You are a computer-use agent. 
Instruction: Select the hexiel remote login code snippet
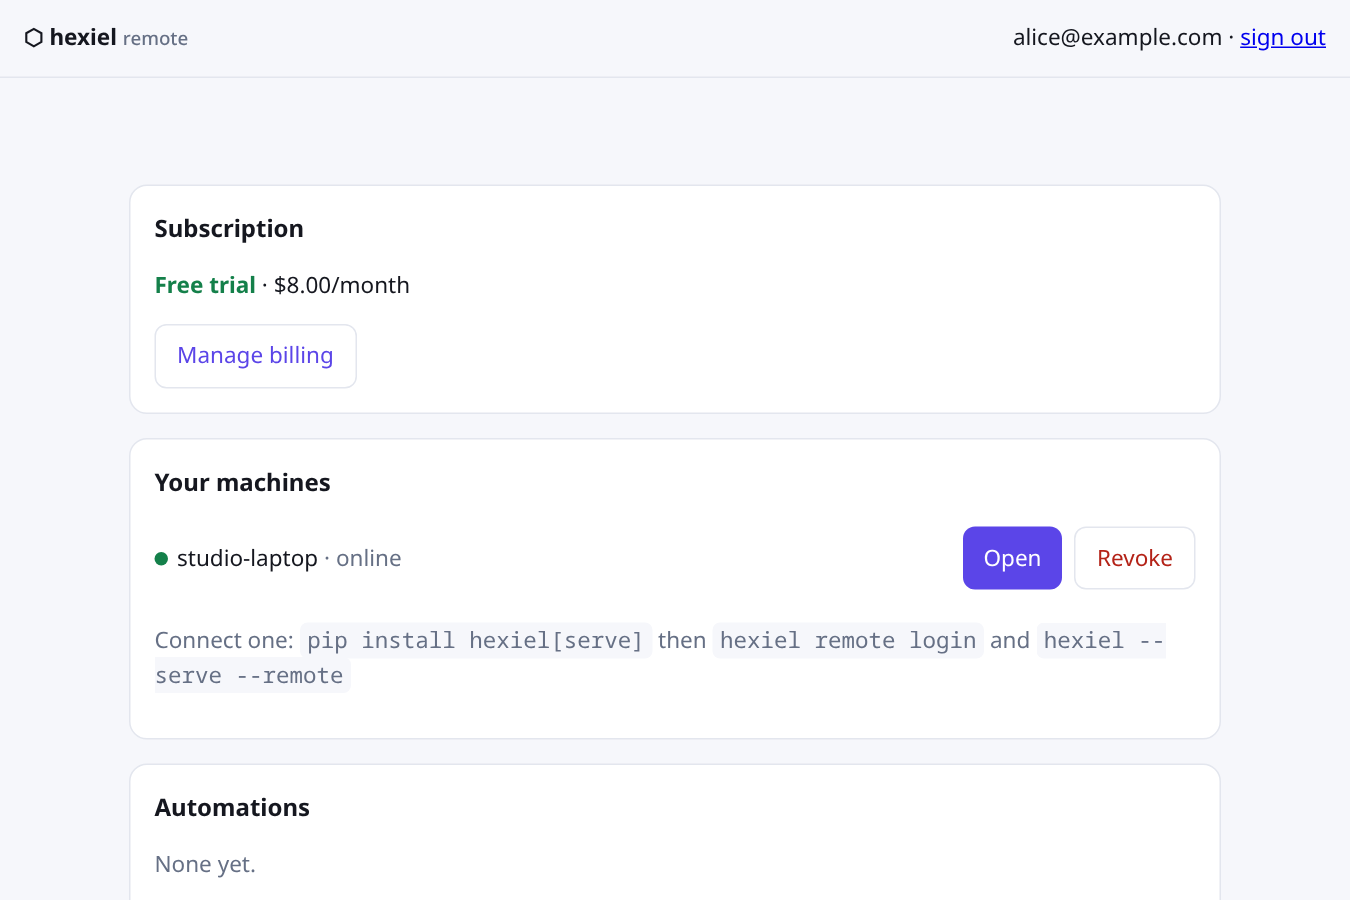(848, 641)
